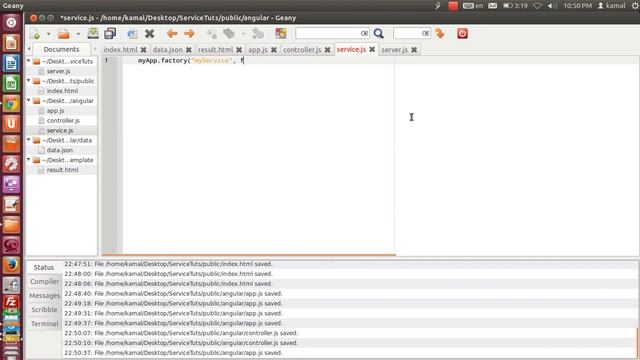Image resolution: width=640 pixels, height=360 pixels.
Task: Save the current file using toolbar icon
Action: click(93, 33)
